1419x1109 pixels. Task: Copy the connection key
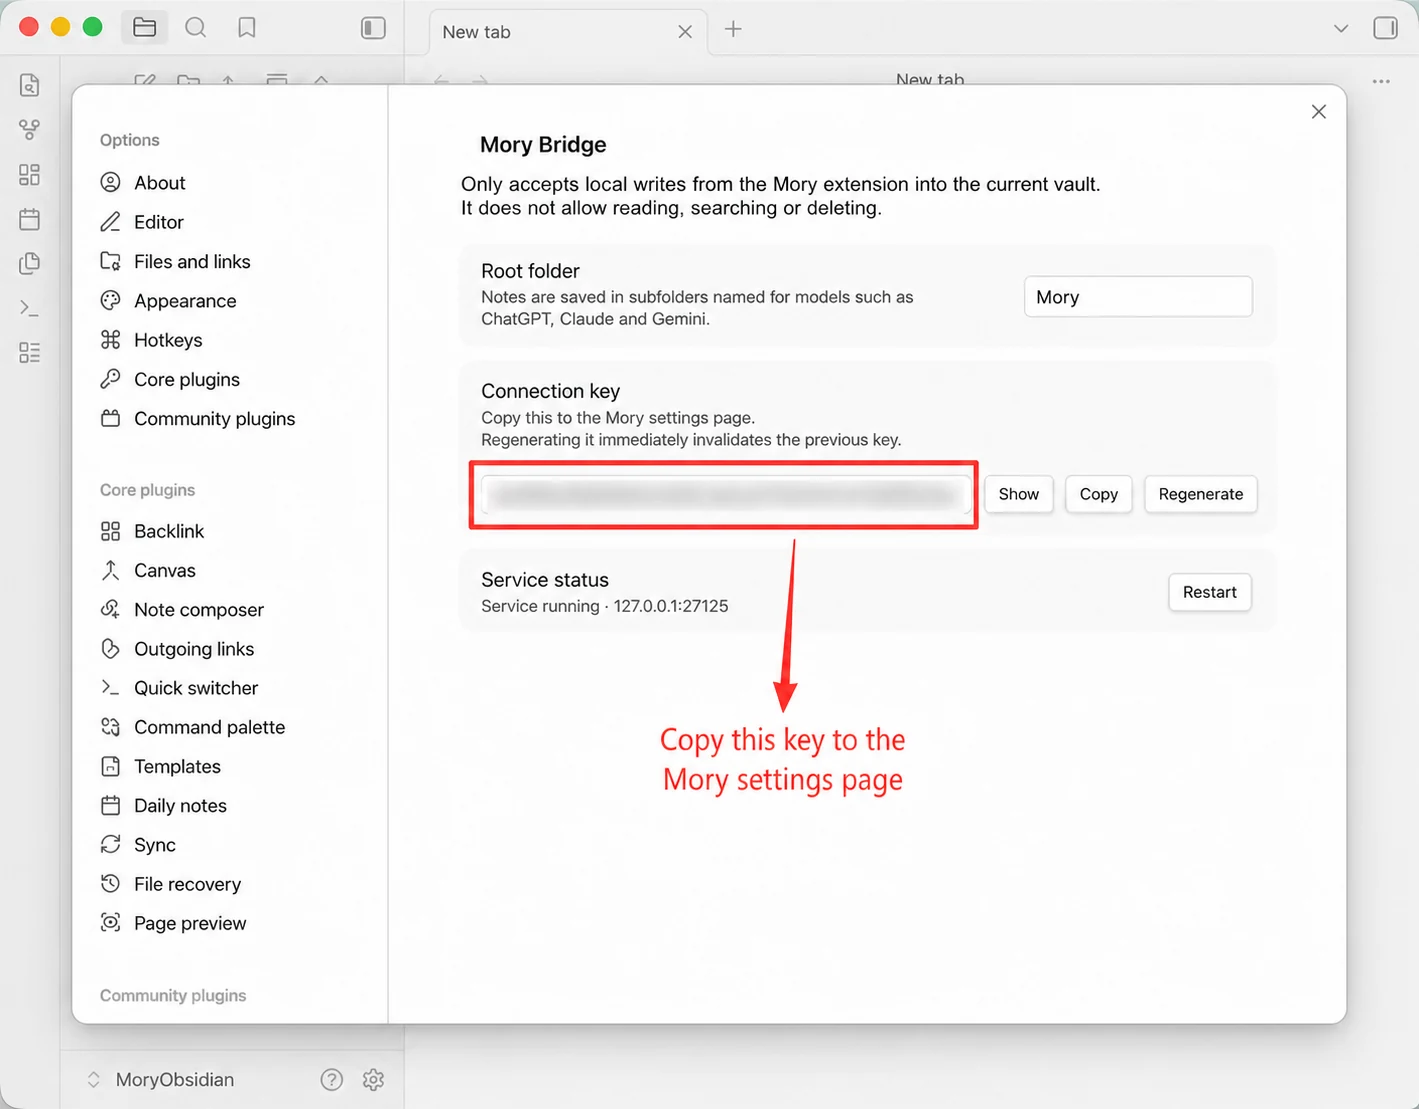coord(1099,494)
